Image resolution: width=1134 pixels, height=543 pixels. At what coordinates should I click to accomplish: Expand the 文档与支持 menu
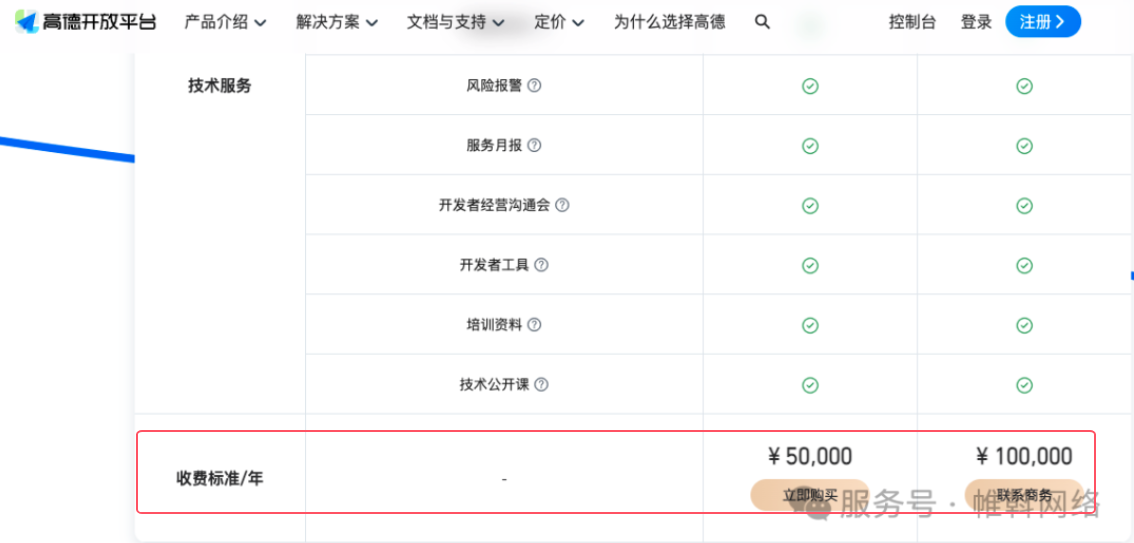(455, 22)
